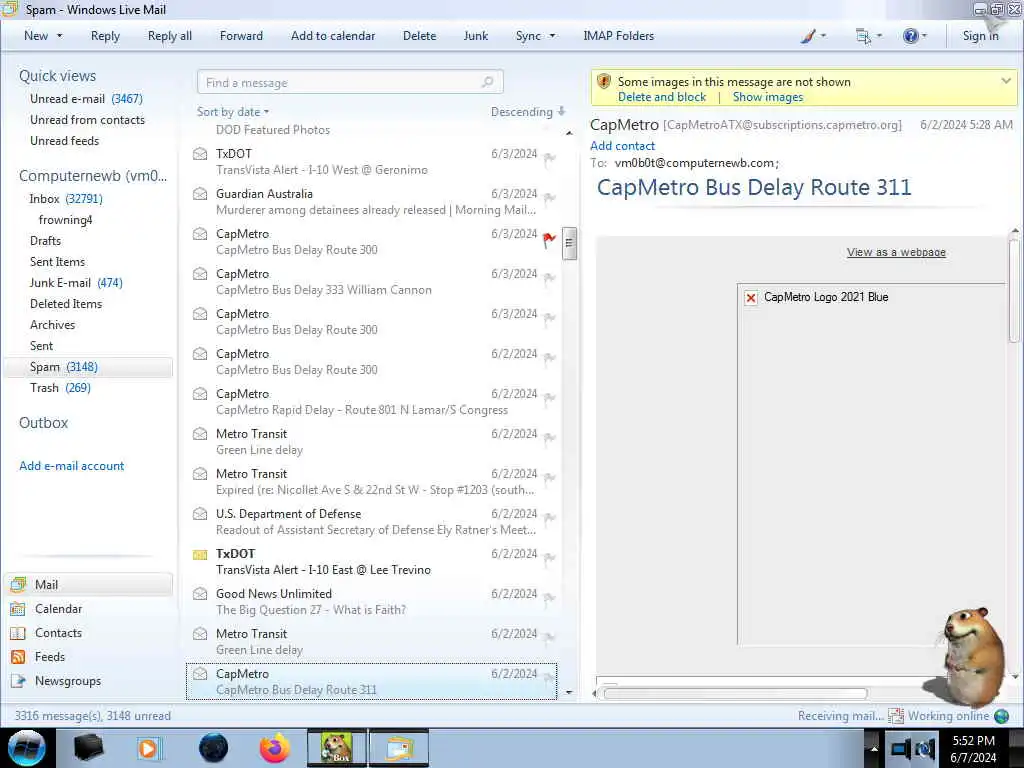Click the broken image icon for CapMetro Logo

point(751,298)
